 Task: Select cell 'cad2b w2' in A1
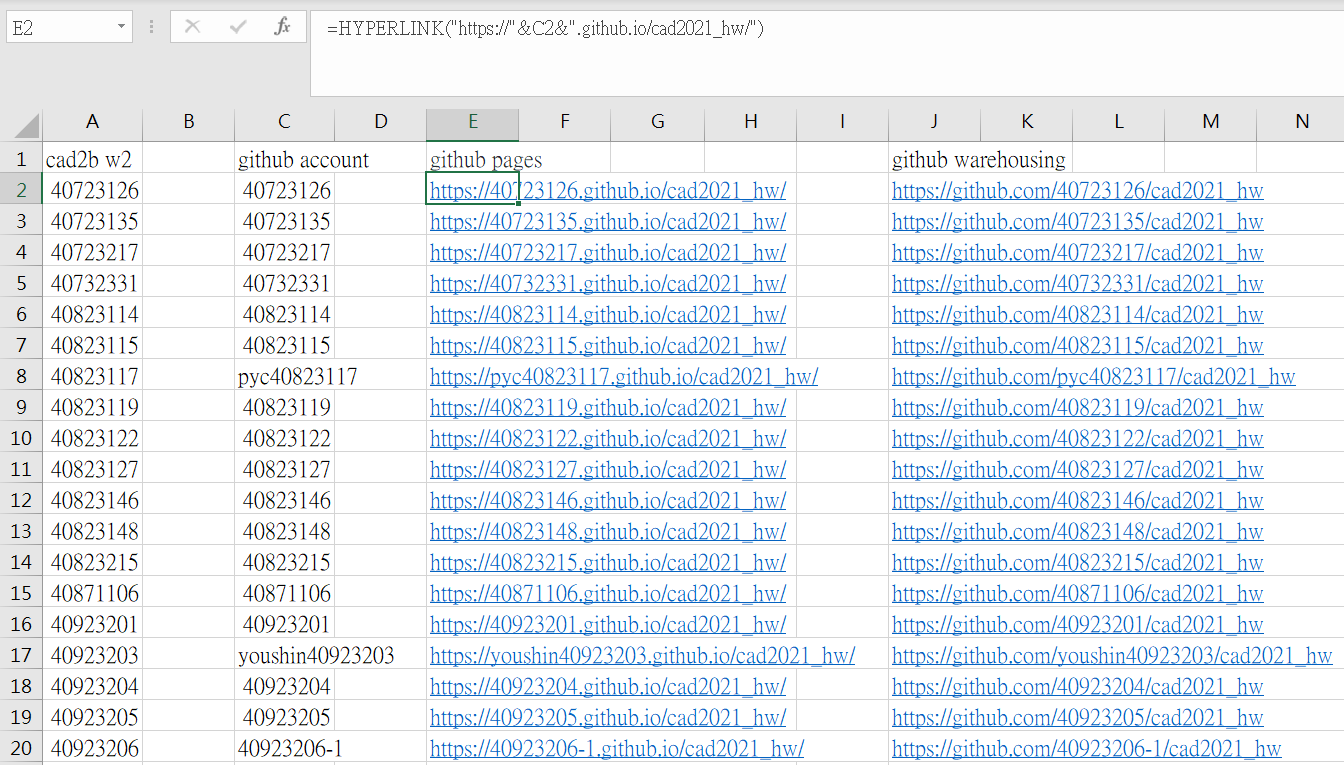tap(92, 159)
